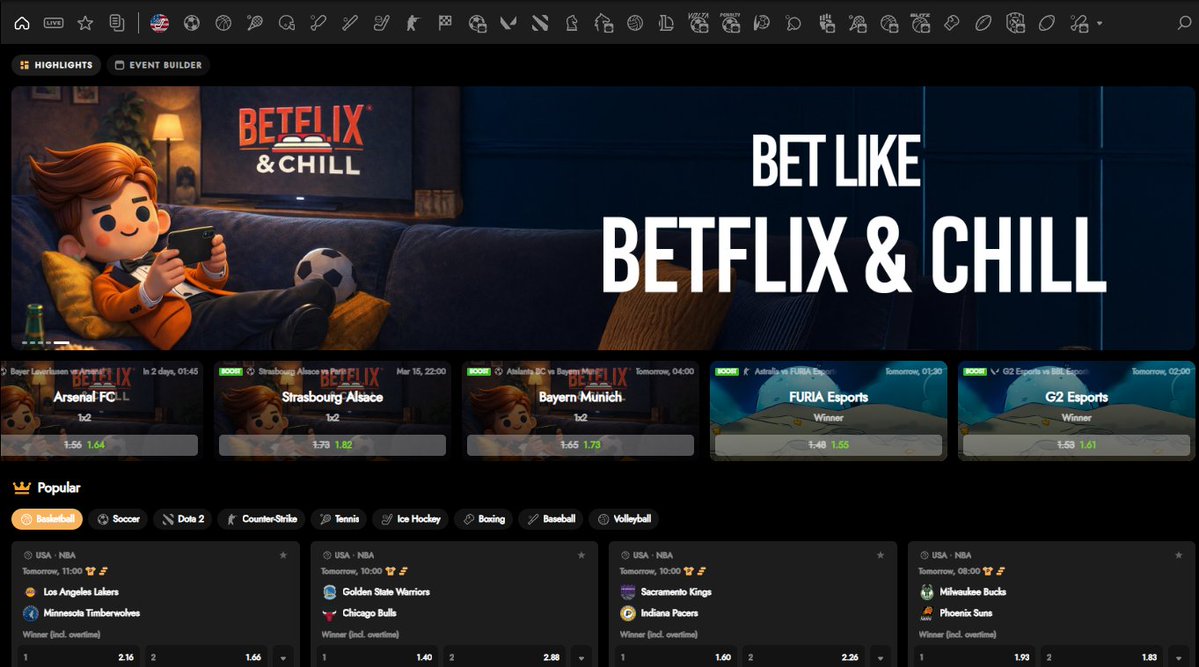
Task: Select a carousel dot under the Betflix banner
Action: point(35,341)
